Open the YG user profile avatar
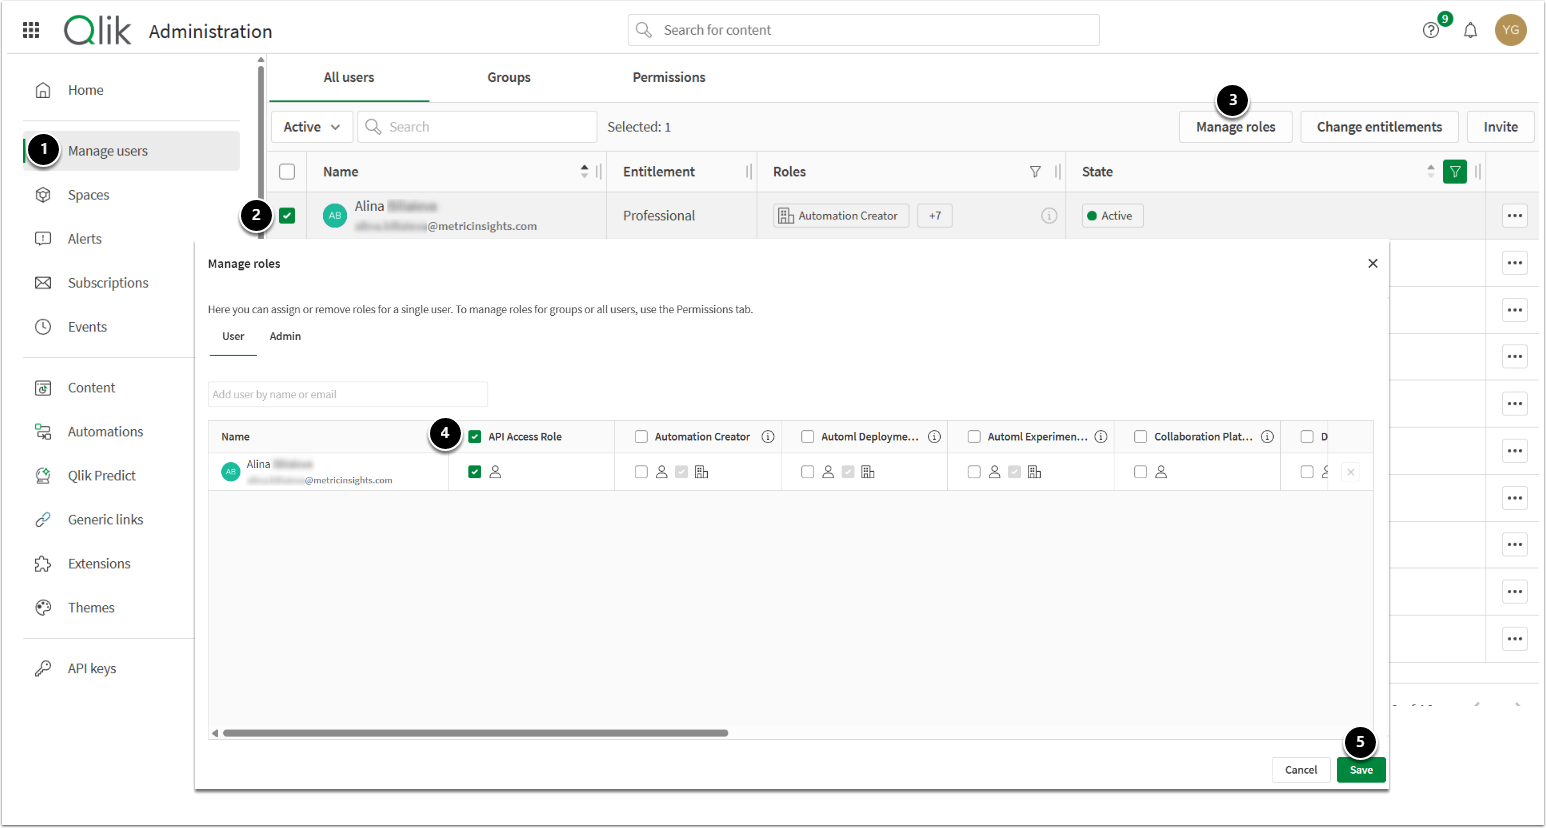 point(1511,30)
